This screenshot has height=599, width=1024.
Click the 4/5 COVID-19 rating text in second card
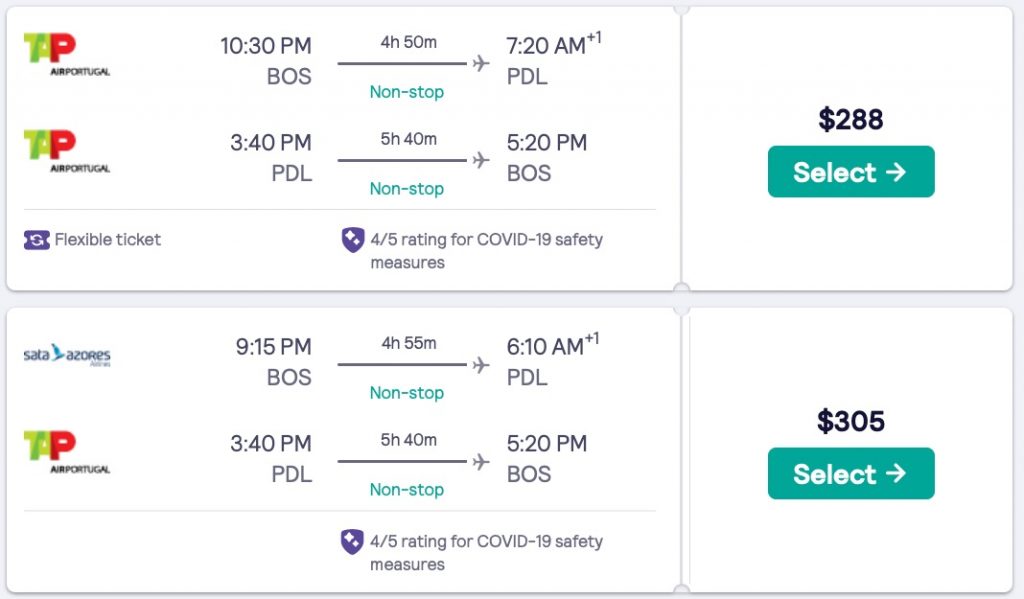tap(486, 553)
